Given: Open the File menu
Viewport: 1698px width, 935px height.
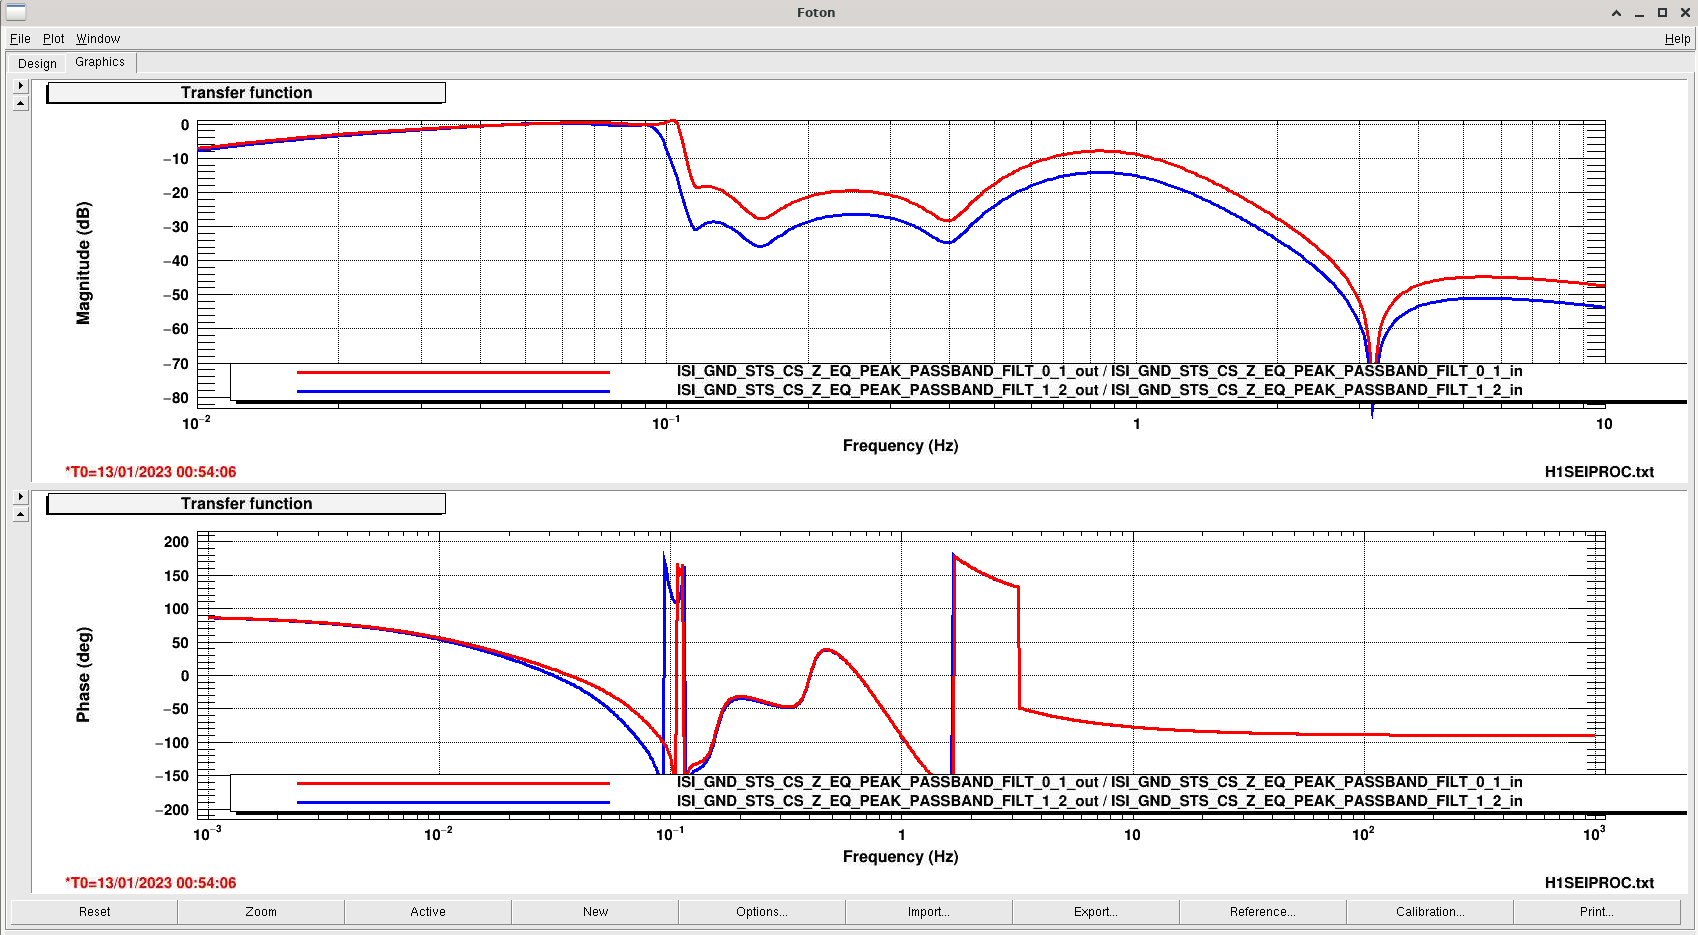Looking at the screenshot, I should (20, 39).
